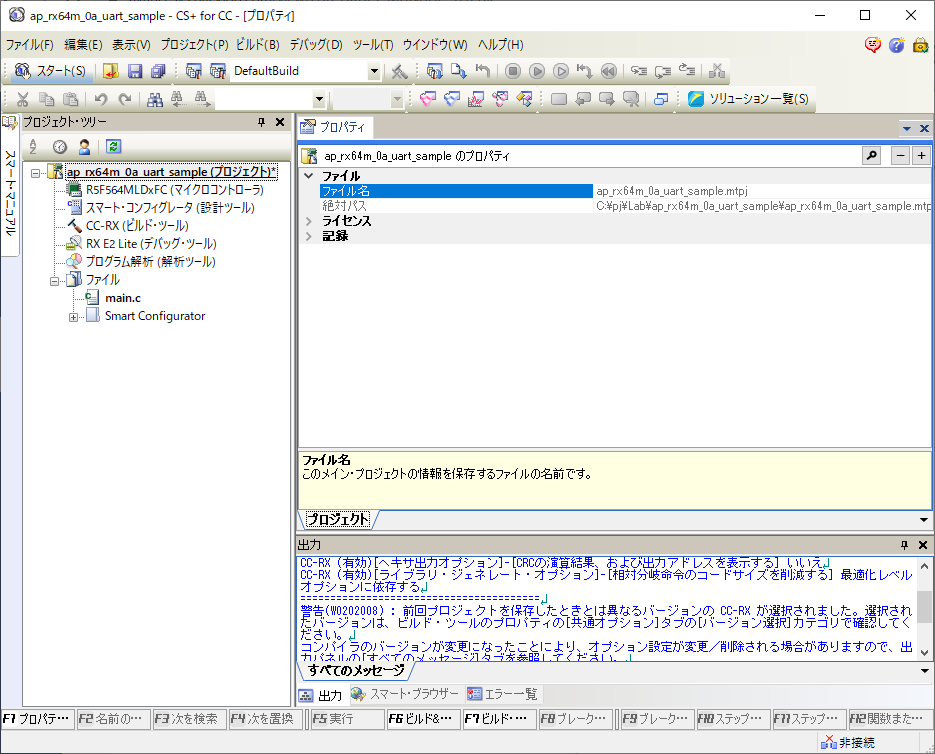Select main.c in the project tree
This screenshot has height=754, width=935.
pos(123,298)
